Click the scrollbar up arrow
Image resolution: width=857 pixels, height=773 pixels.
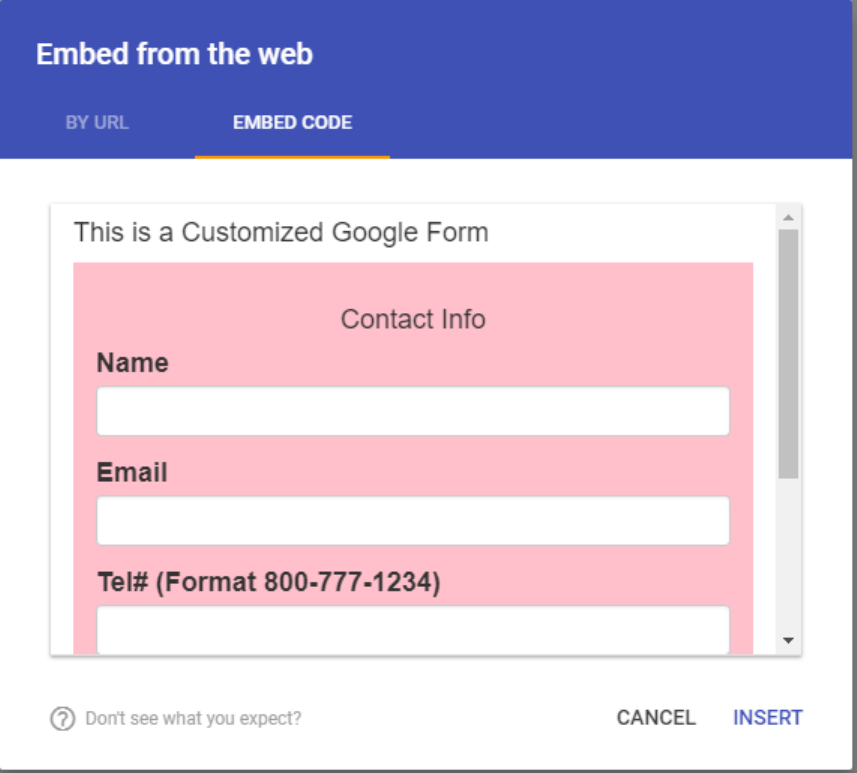click(788, 218)
